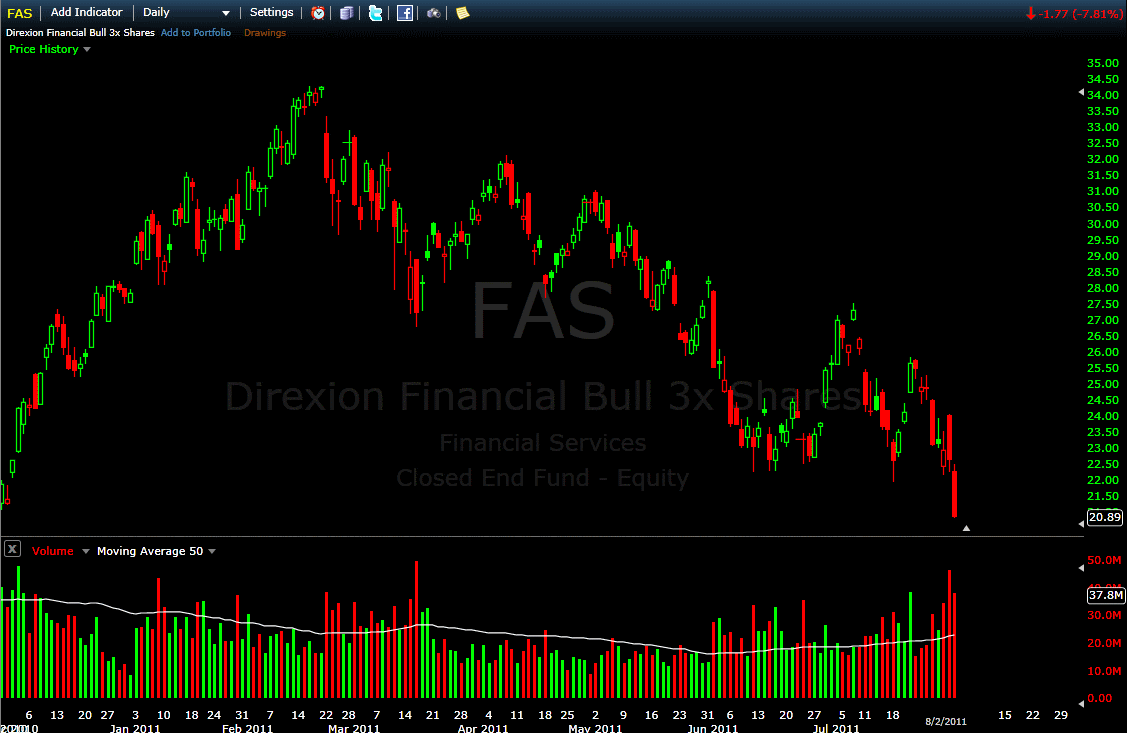Click the Direxion Financial Bull 3x Shares name
Screen dimensions: 1127x733
[x=80, y=32]
